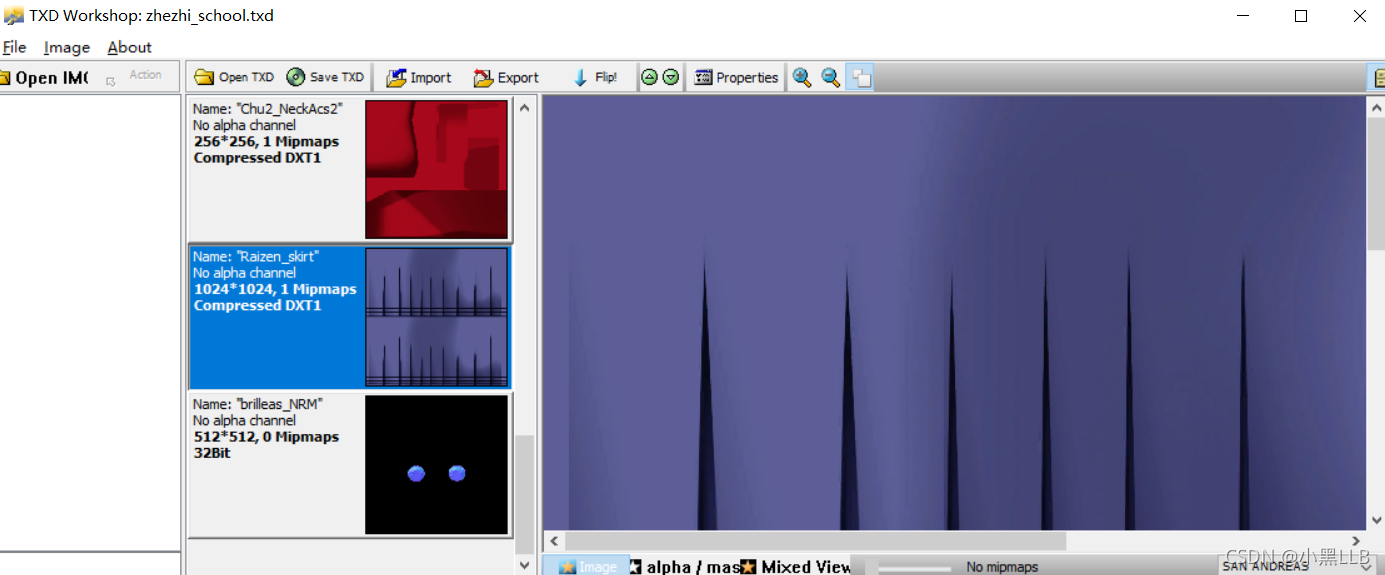Switch to the alpha / mask tab

685,567
